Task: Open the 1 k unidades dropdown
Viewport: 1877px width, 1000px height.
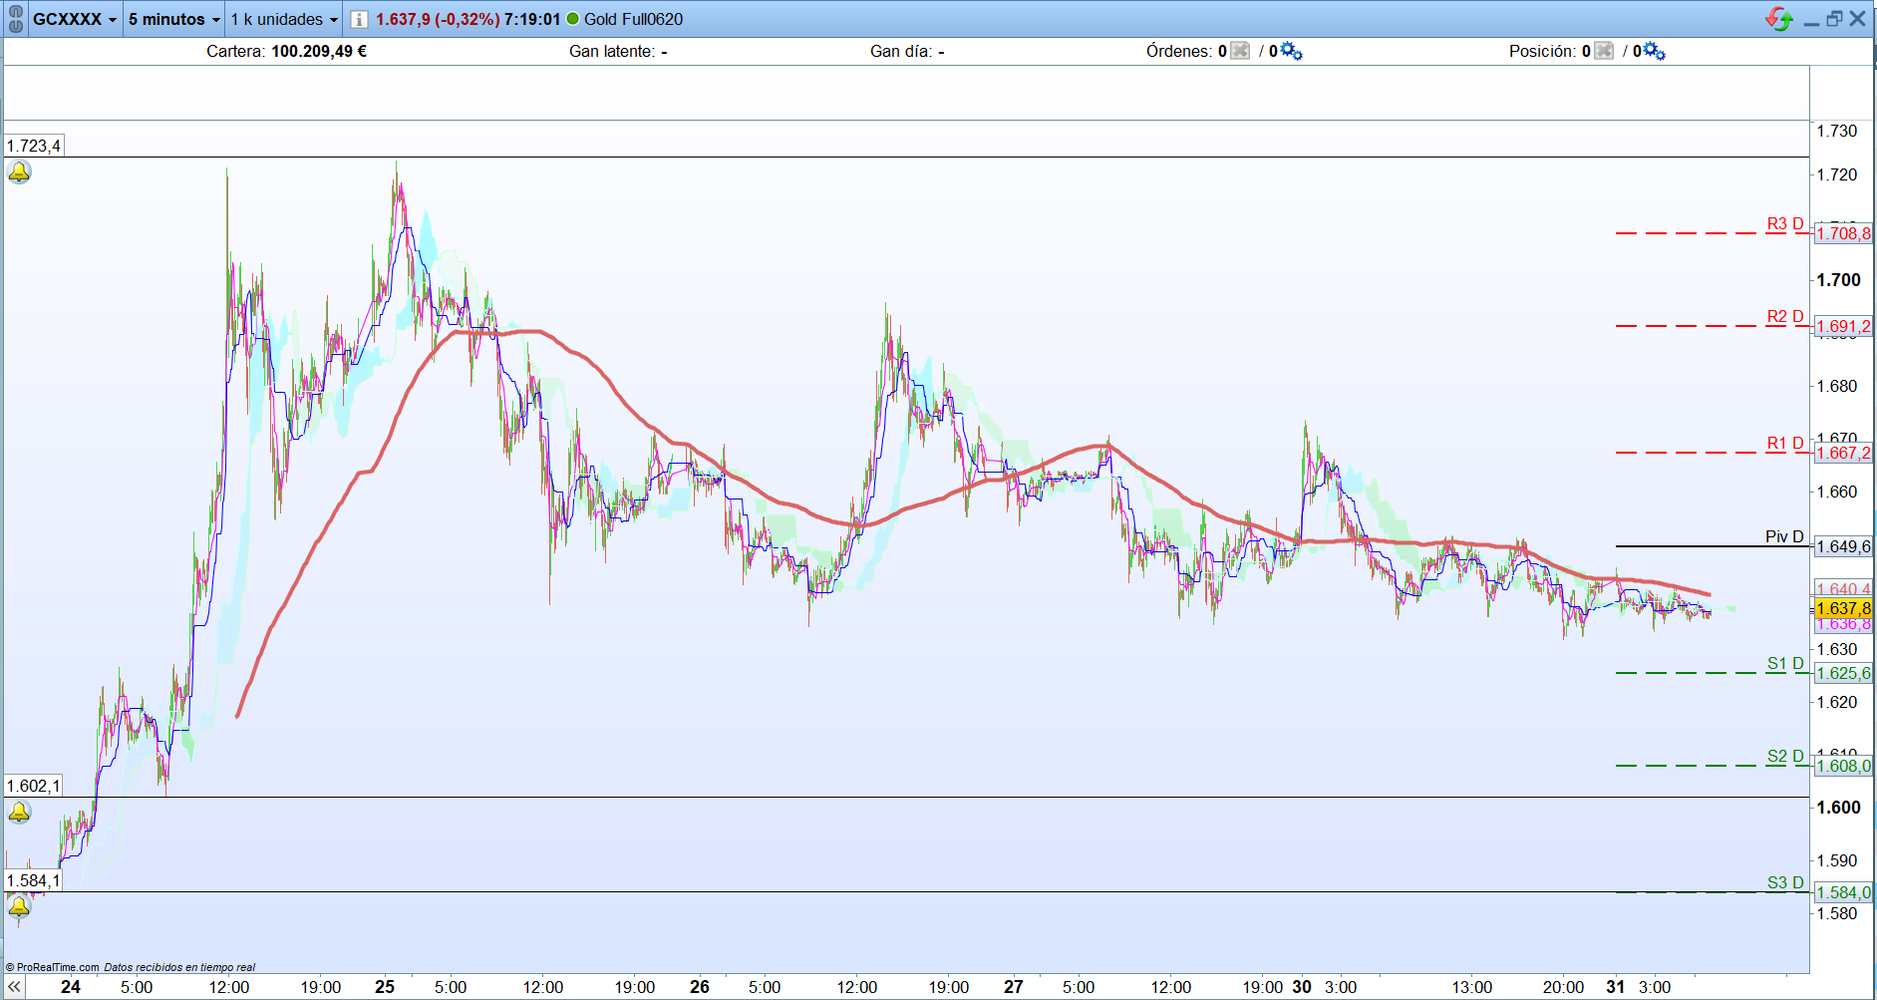Action: pos(284,19)
